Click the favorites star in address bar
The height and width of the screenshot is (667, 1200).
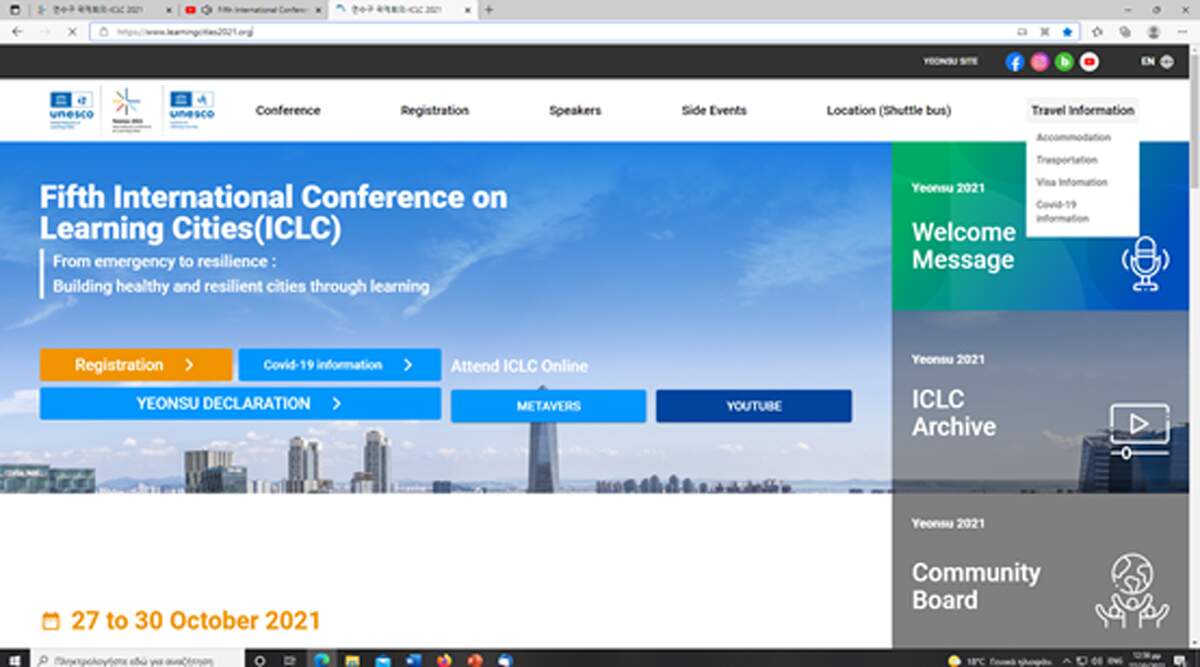(x=1067, y=32)
